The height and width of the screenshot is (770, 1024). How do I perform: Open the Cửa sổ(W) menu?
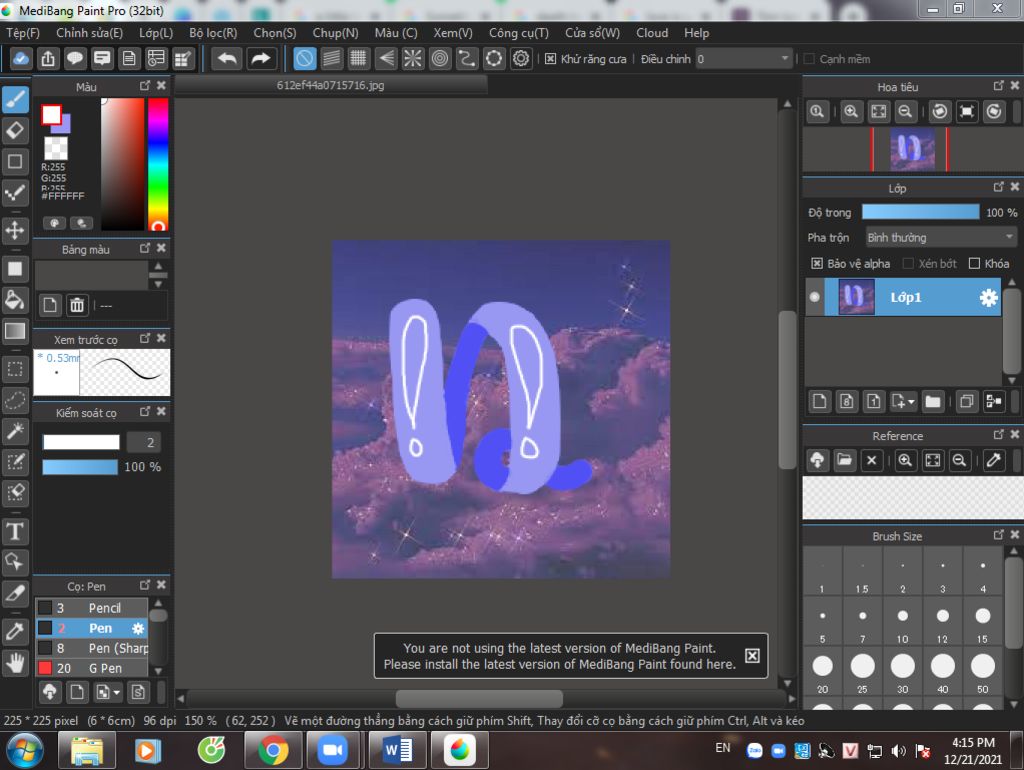[592, 33]
